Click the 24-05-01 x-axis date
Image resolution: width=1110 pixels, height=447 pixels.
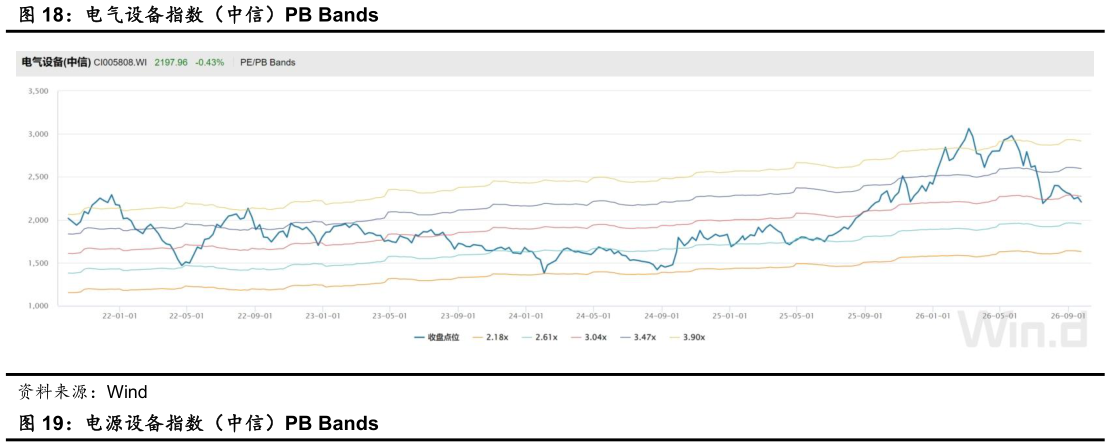click(x=593, y=316)
